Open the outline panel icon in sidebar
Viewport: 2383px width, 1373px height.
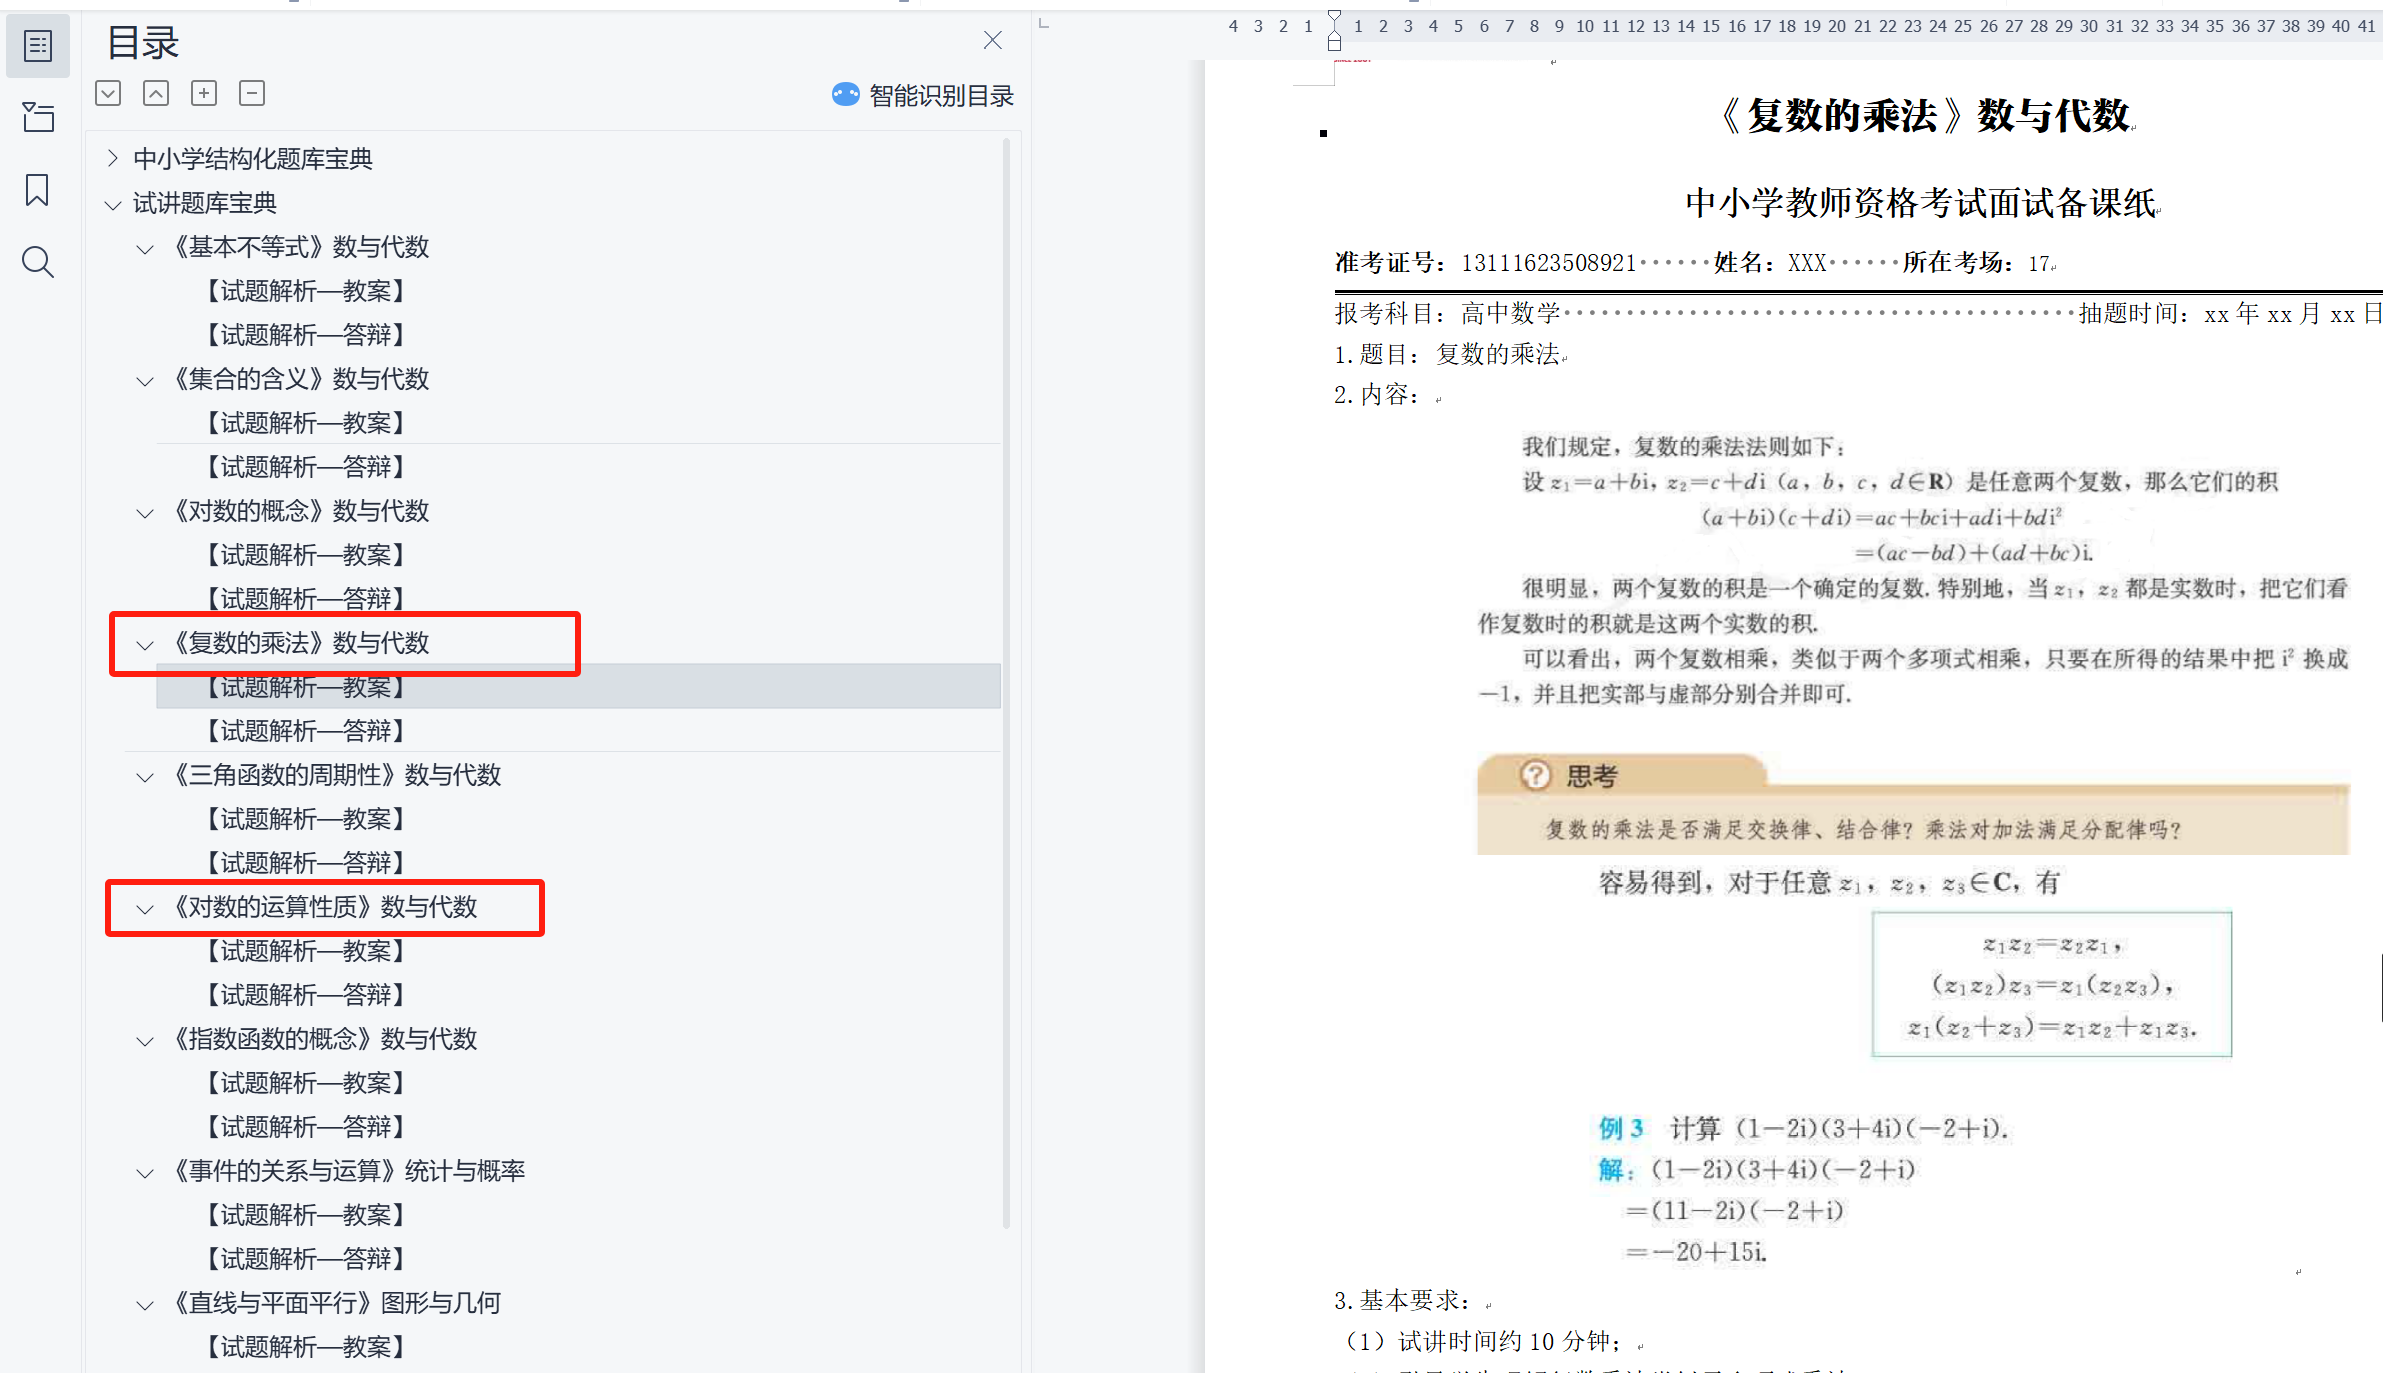click(x=38, y=46)
